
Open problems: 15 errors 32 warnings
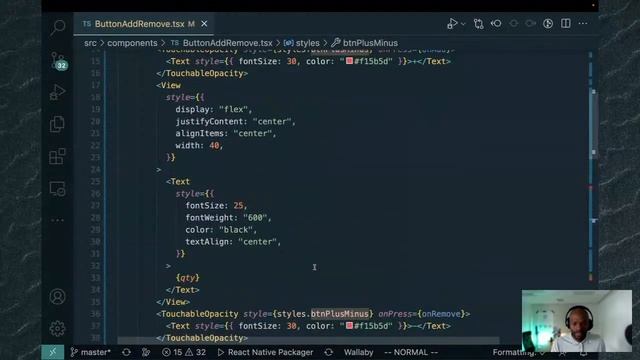(184, 352)
